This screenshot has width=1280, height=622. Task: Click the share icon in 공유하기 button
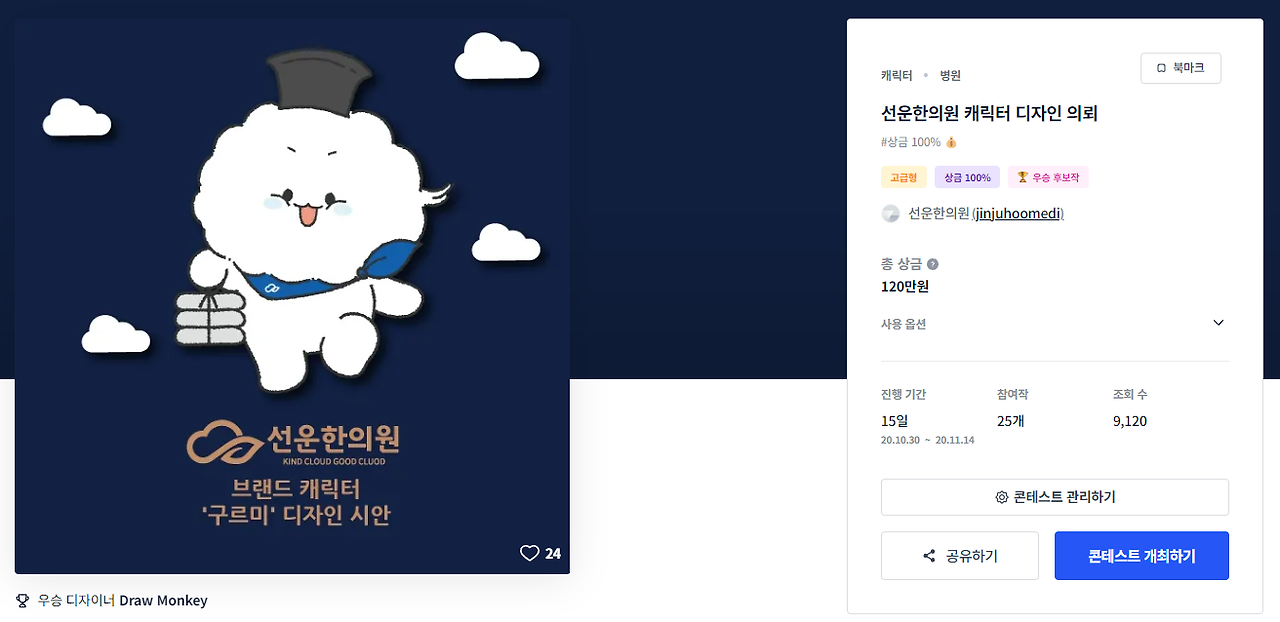[x=929, y=556]
